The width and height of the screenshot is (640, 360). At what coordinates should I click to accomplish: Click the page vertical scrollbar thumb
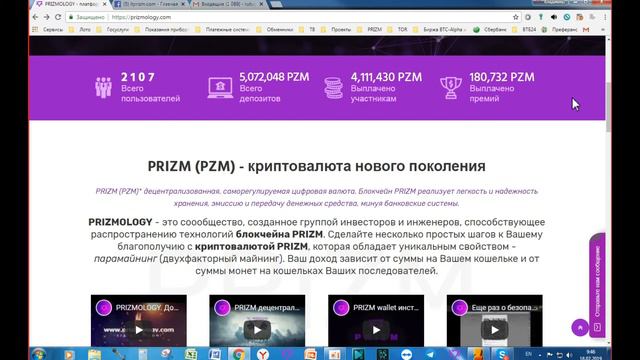608,107
